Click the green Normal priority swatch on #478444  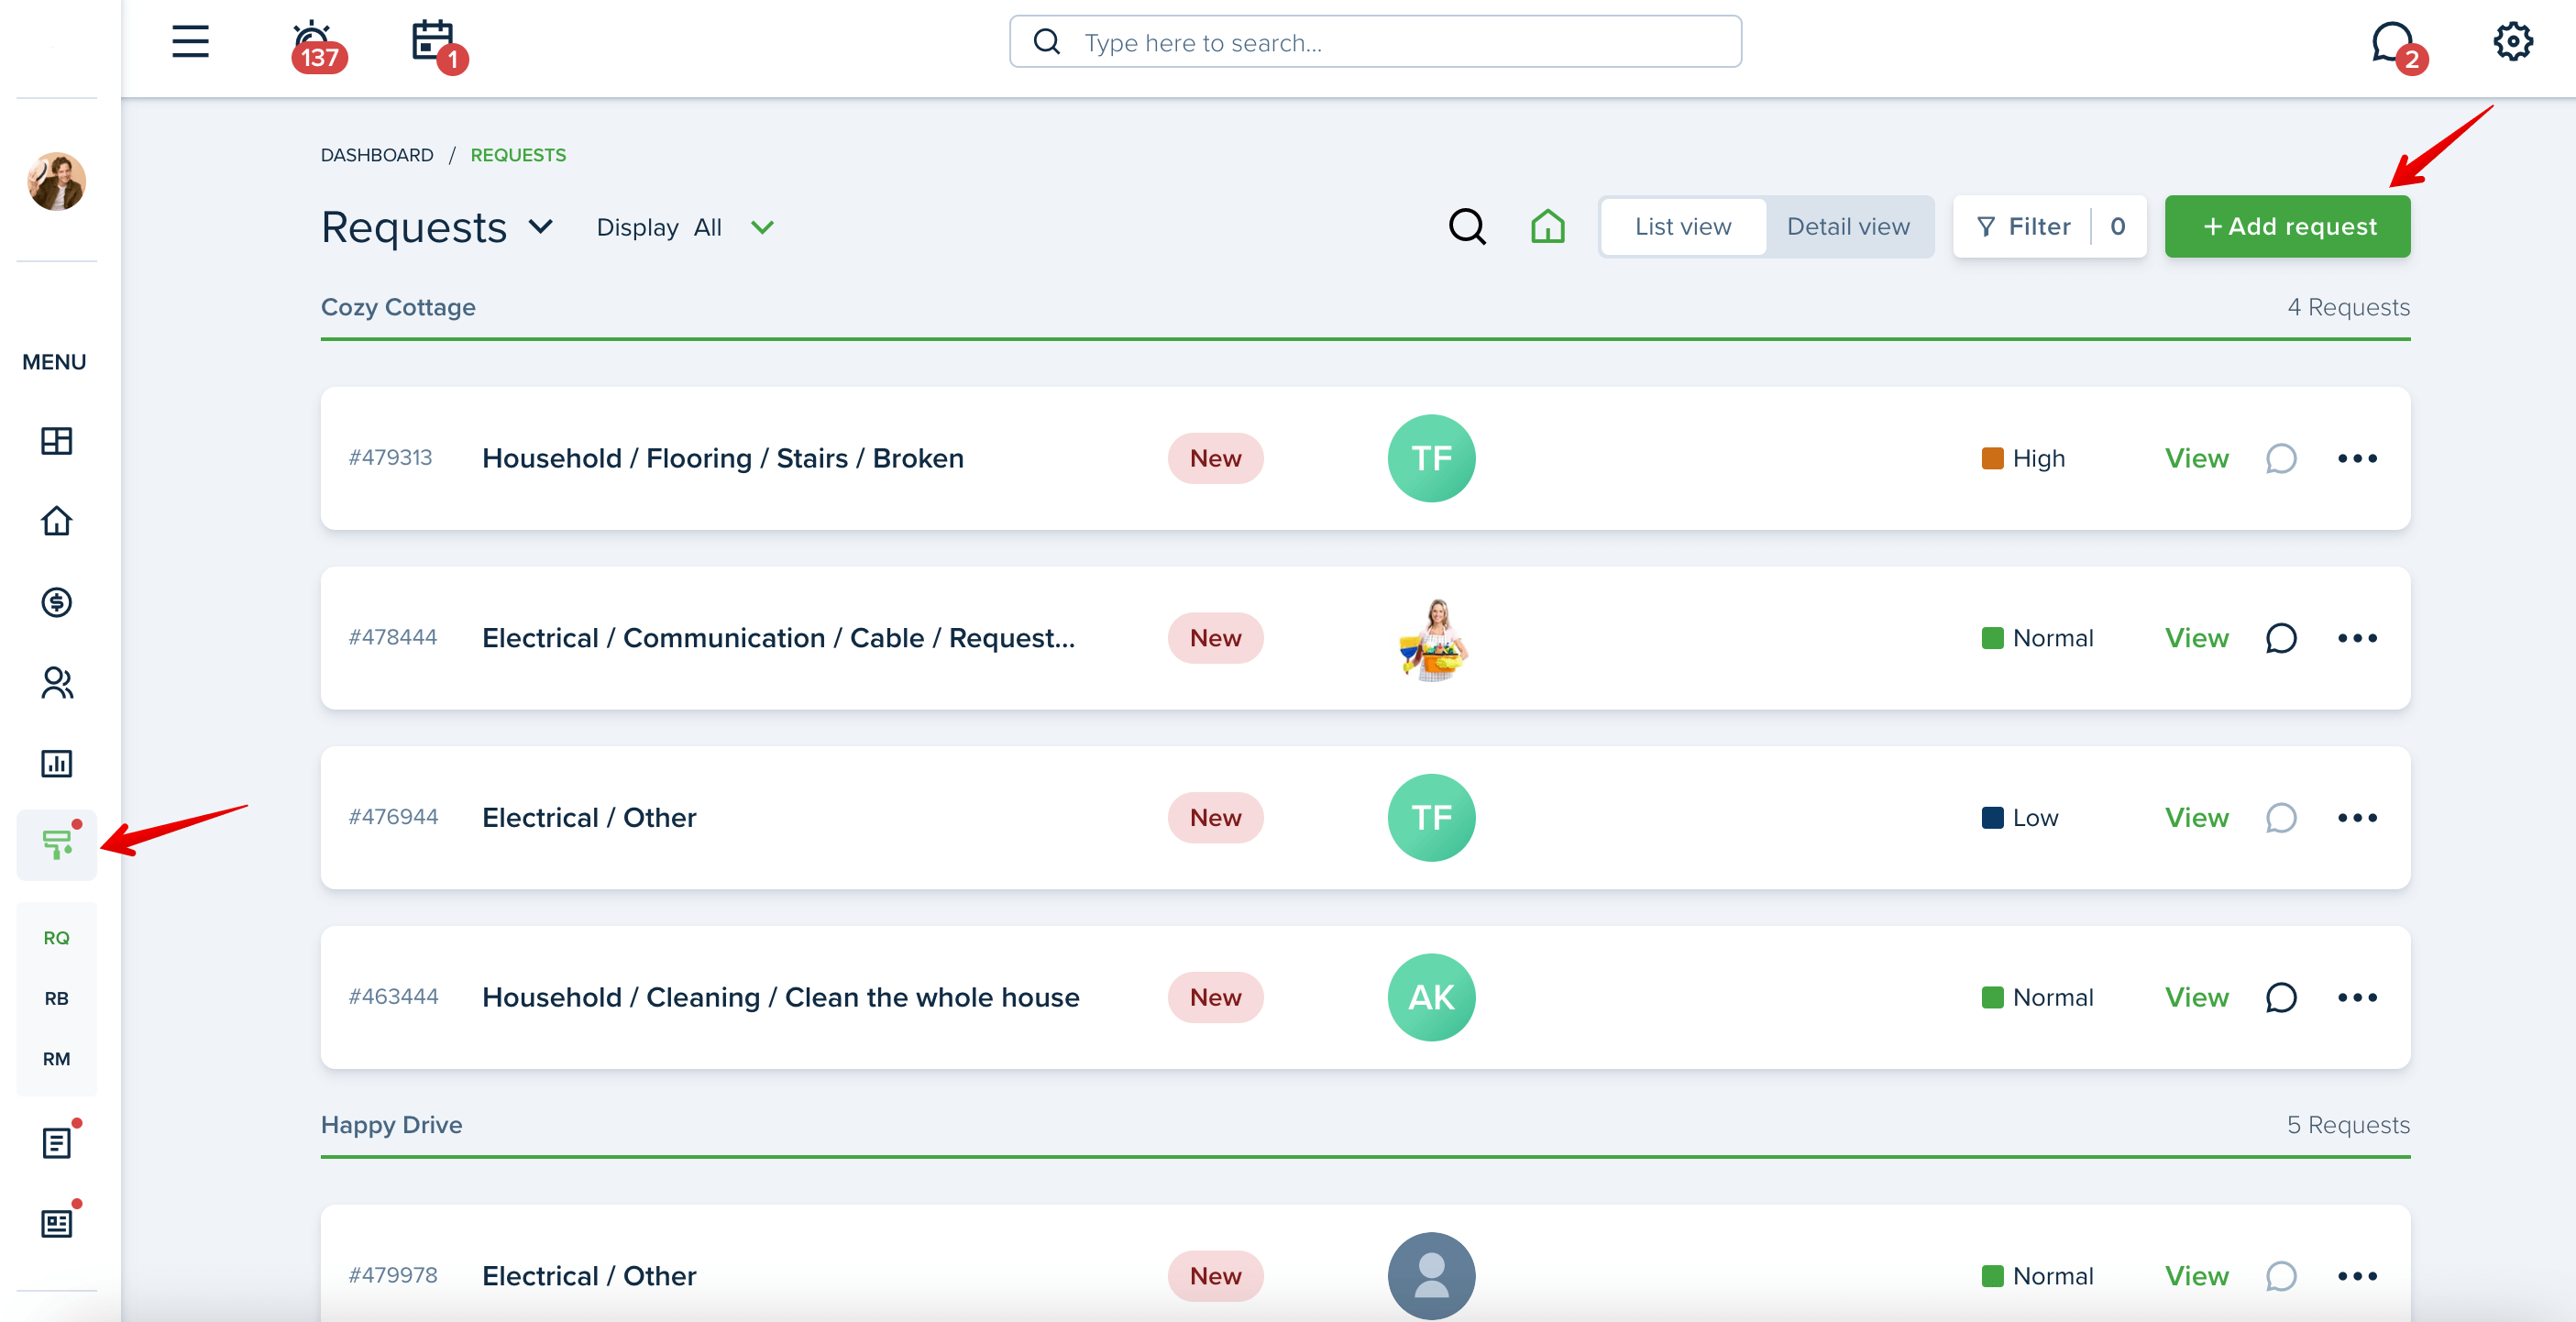click(1992, 638)
